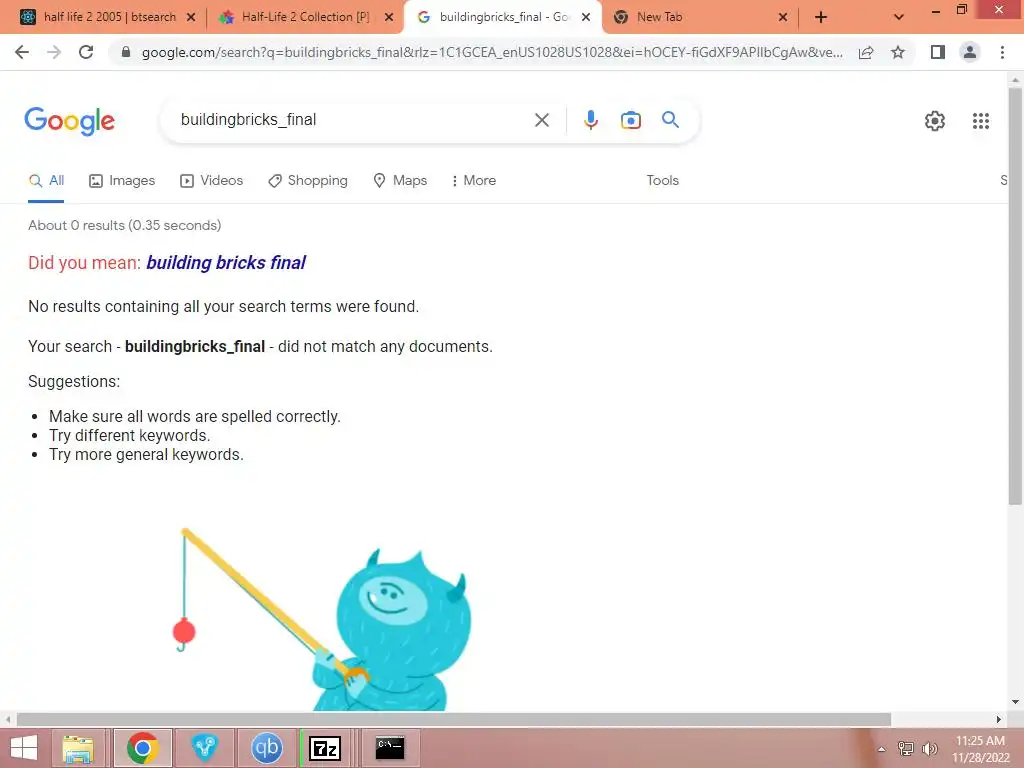Image resolution: width=1024 pixels, height=768 pixels.
Task: Close the buildingbricks_final tab
Action: click(x=586, y=17)
